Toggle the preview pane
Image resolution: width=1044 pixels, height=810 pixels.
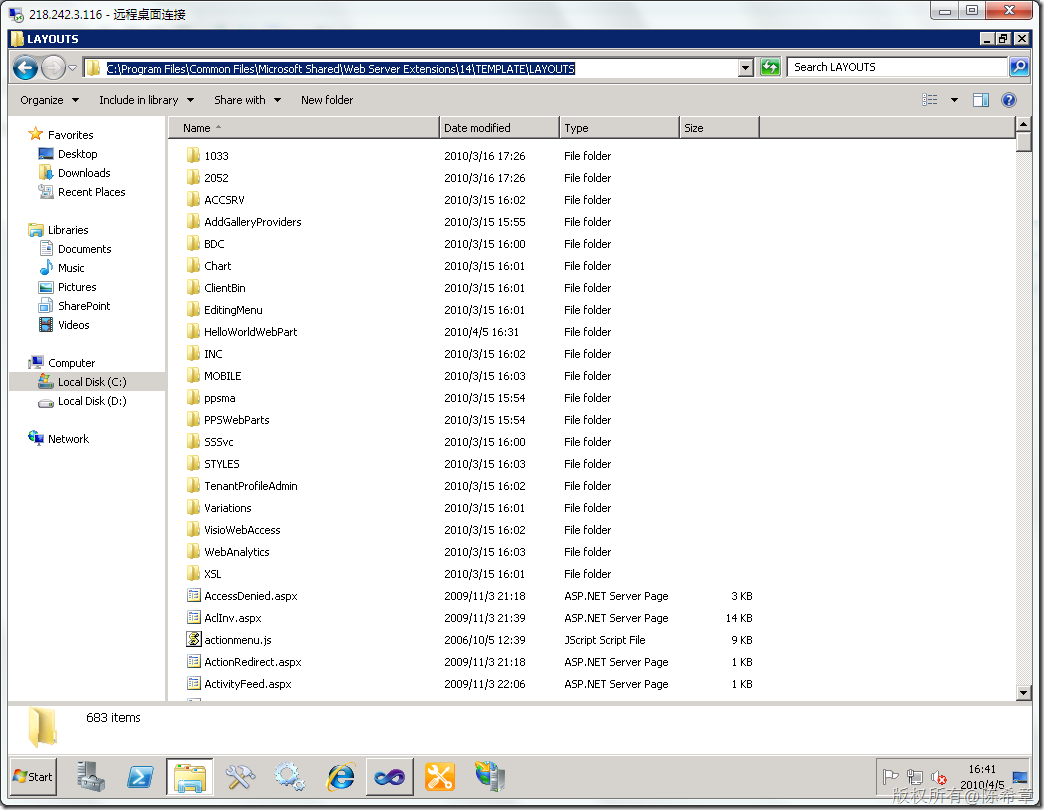(x=981, y=100)
